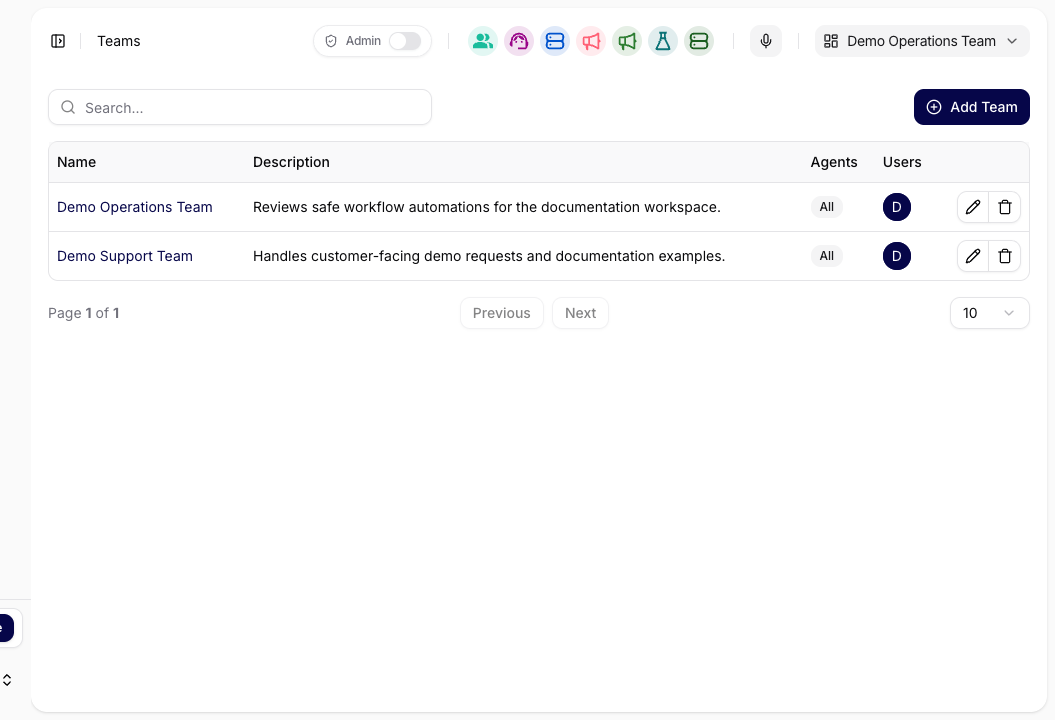Open the Demo Operations Team link
This screenshot has width=1055, height=720.
(135, 207)
